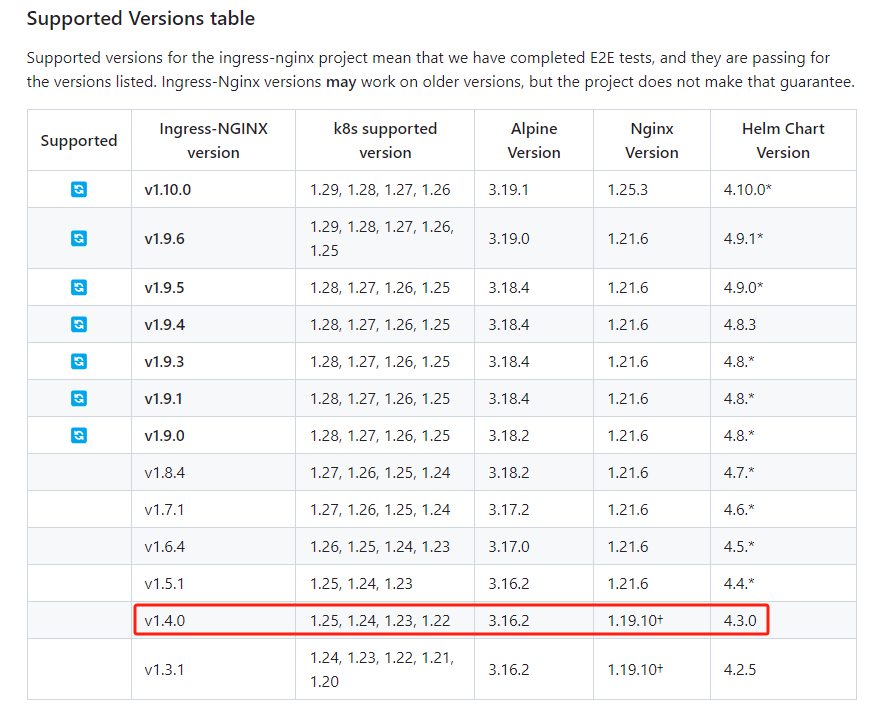Click Alpine version '3.17.2'

click(x=508, y=510)
